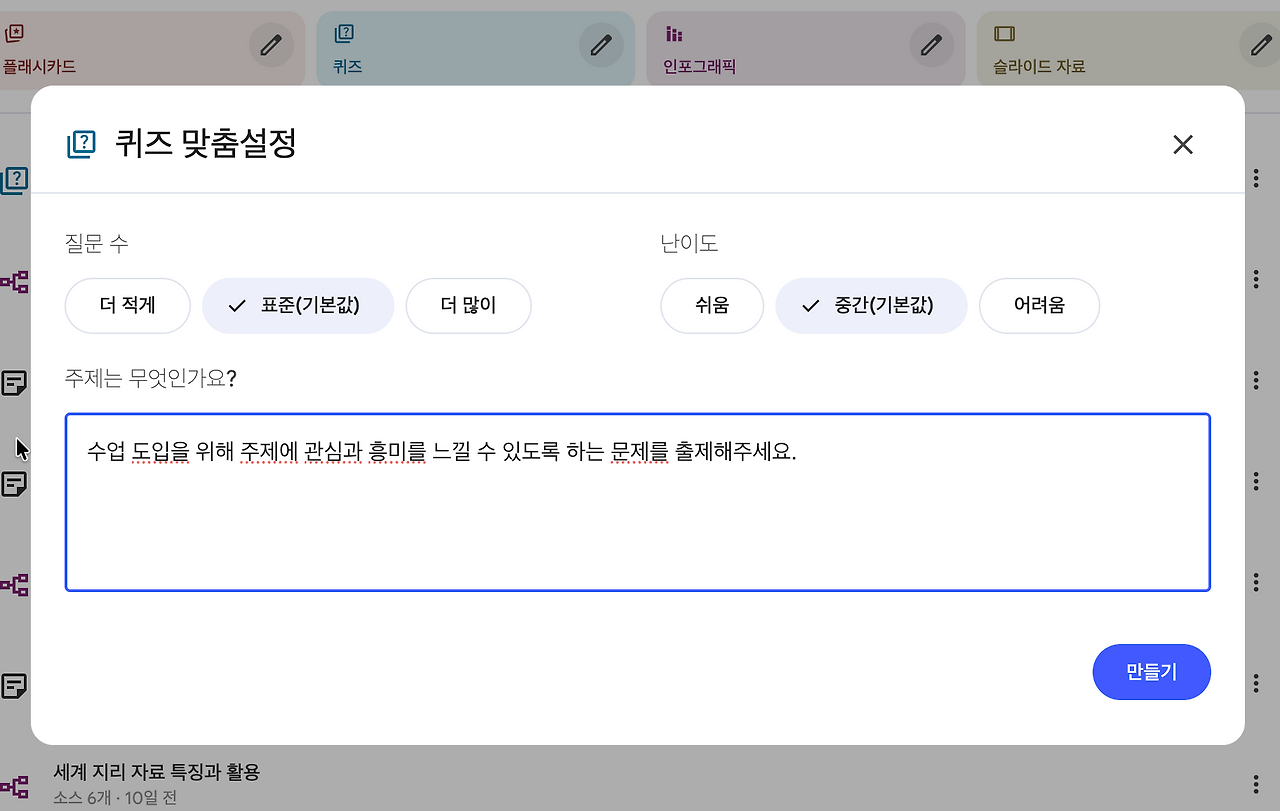Choose 중간(기본값) difficulty level
Viewport: 1280px width, 811px height.
871,305
